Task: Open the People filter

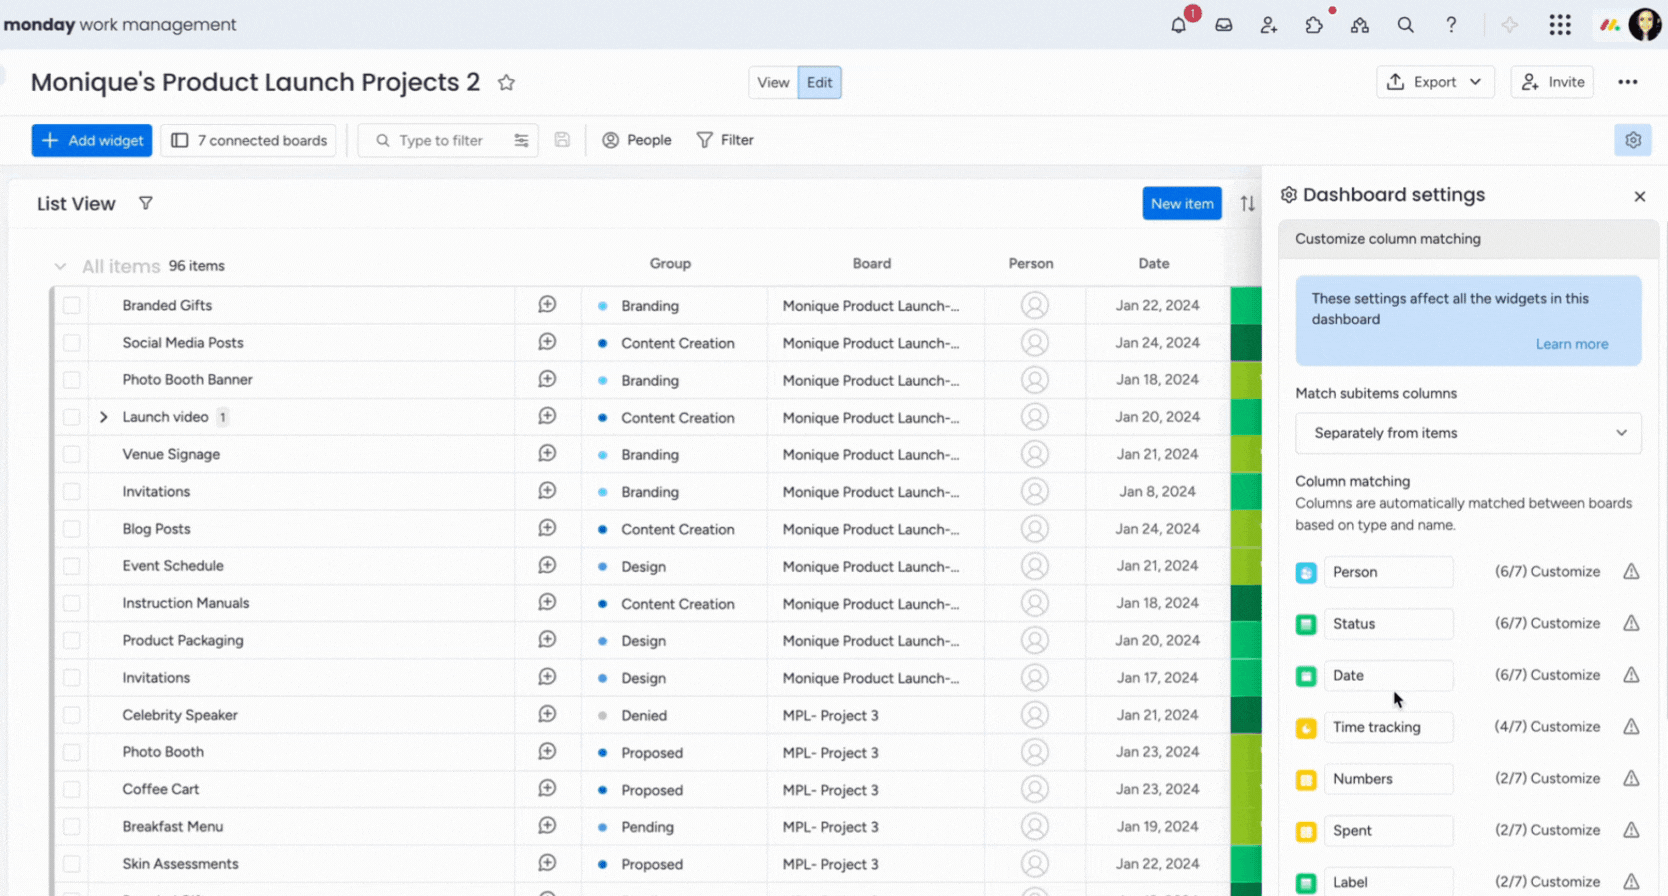Action: 637,141
